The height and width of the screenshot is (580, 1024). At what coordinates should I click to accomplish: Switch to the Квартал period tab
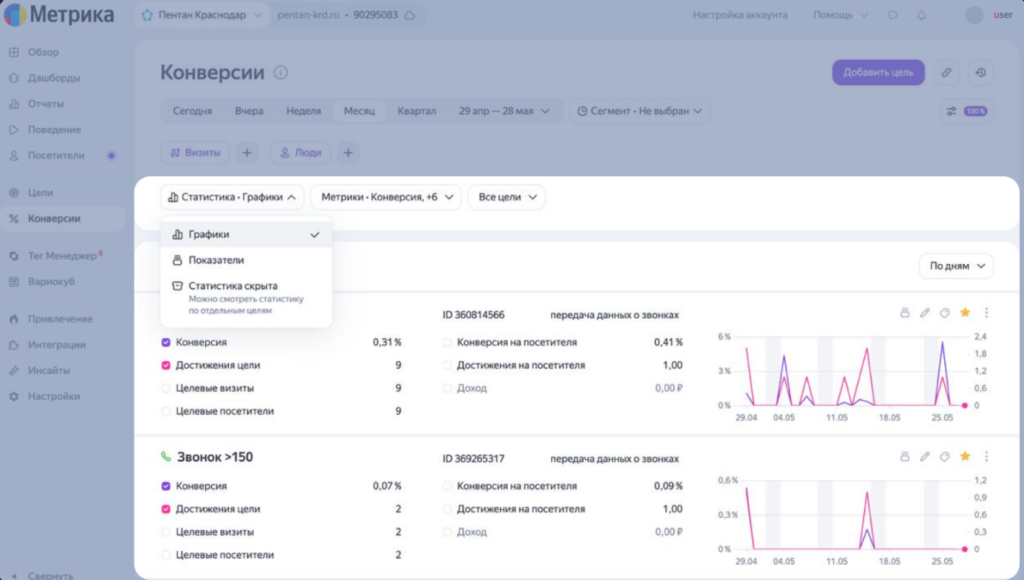coord(417,111)
